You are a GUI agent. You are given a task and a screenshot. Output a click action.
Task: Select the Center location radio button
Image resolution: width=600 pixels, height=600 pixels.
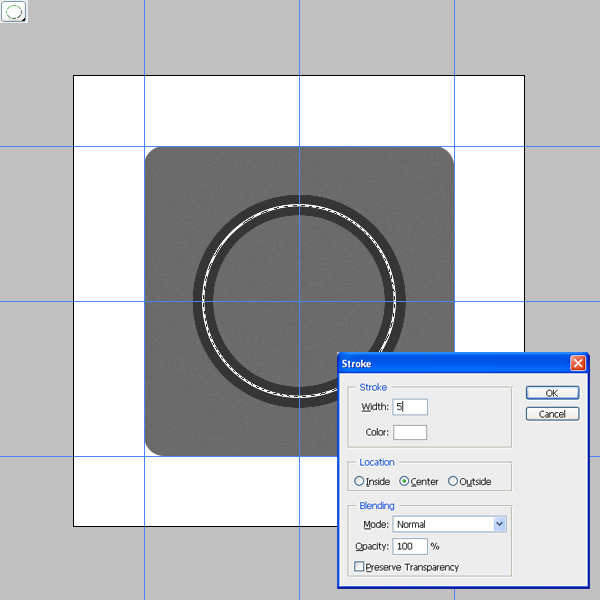tap(404, 482)
